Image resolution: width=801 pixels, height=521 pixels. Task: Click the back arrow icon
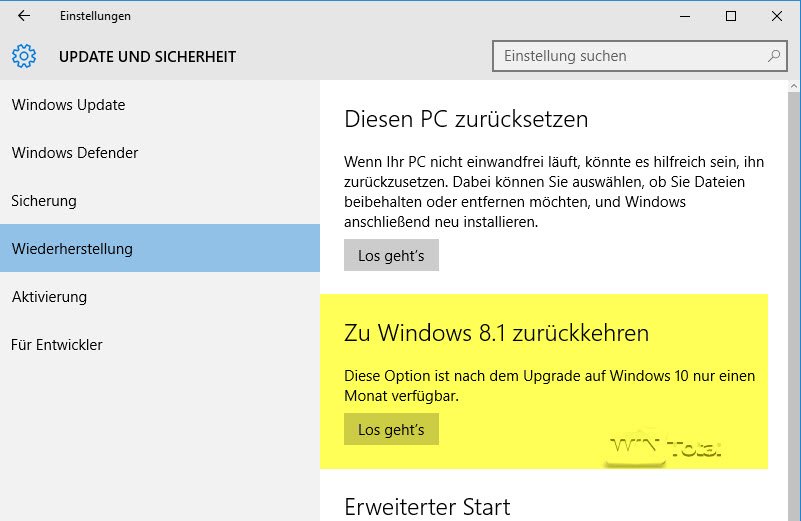pos(24,16)
